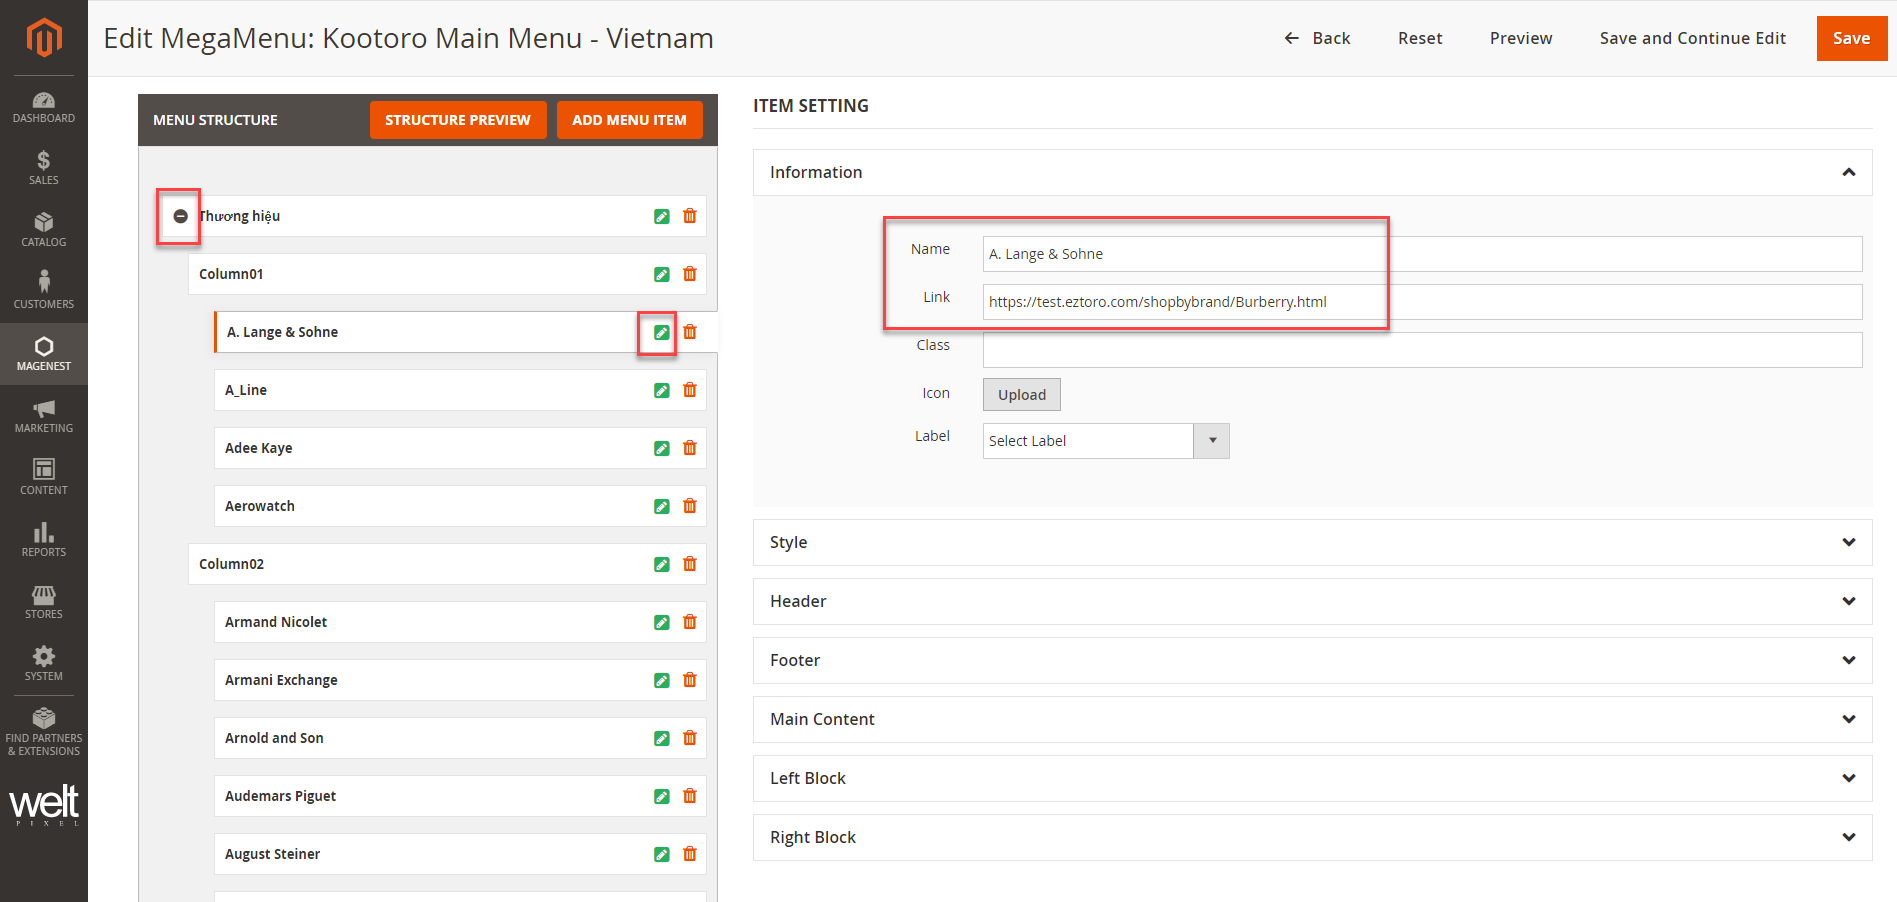Focus the Name input field
1897x902 pixels.
[x=1422, y=254]
